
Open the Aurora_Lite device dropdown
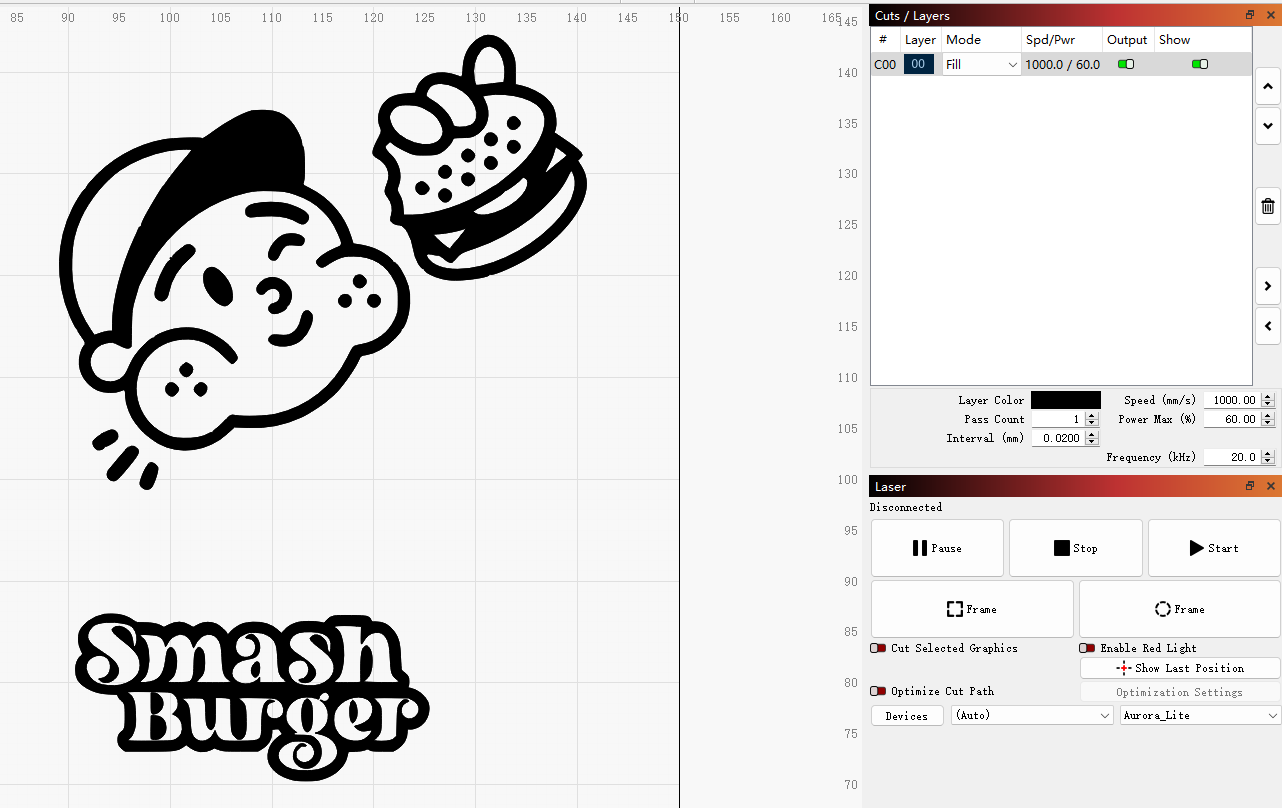coord(1200,715)
